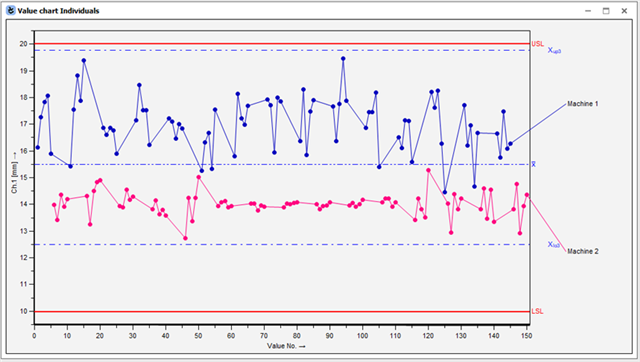This screenshot has height=362, width=640.
Task: Click the Value chart Individuals window icon
Action: [11, 11]
